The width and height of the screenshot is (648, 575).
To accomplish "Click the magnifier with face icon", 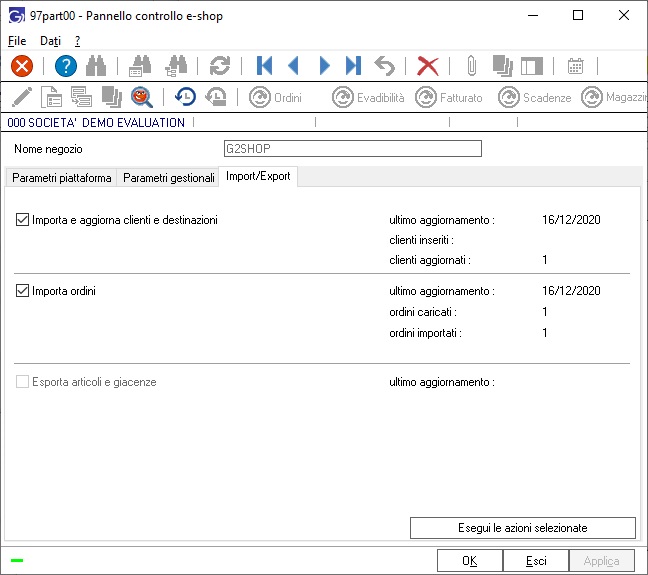I will click(142, 98).
